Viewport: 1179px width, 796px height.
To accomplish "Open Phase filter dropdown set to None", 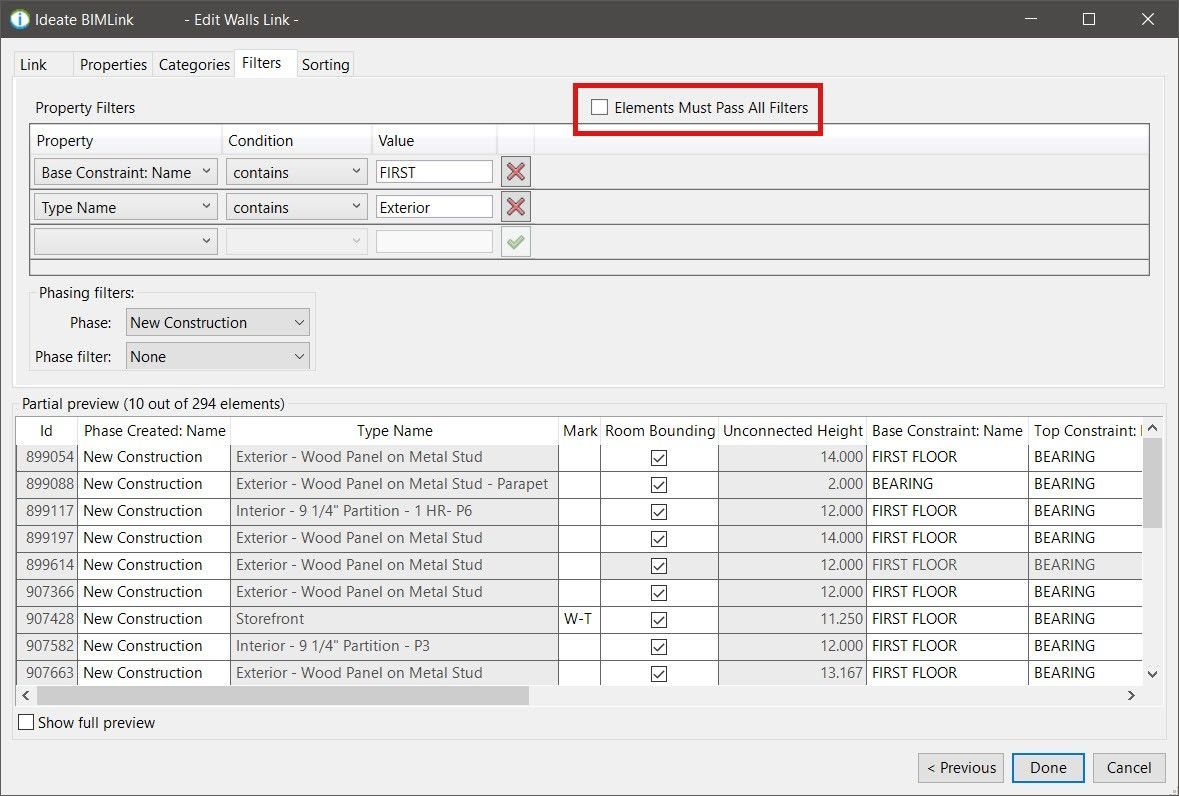I will point(217,356).
